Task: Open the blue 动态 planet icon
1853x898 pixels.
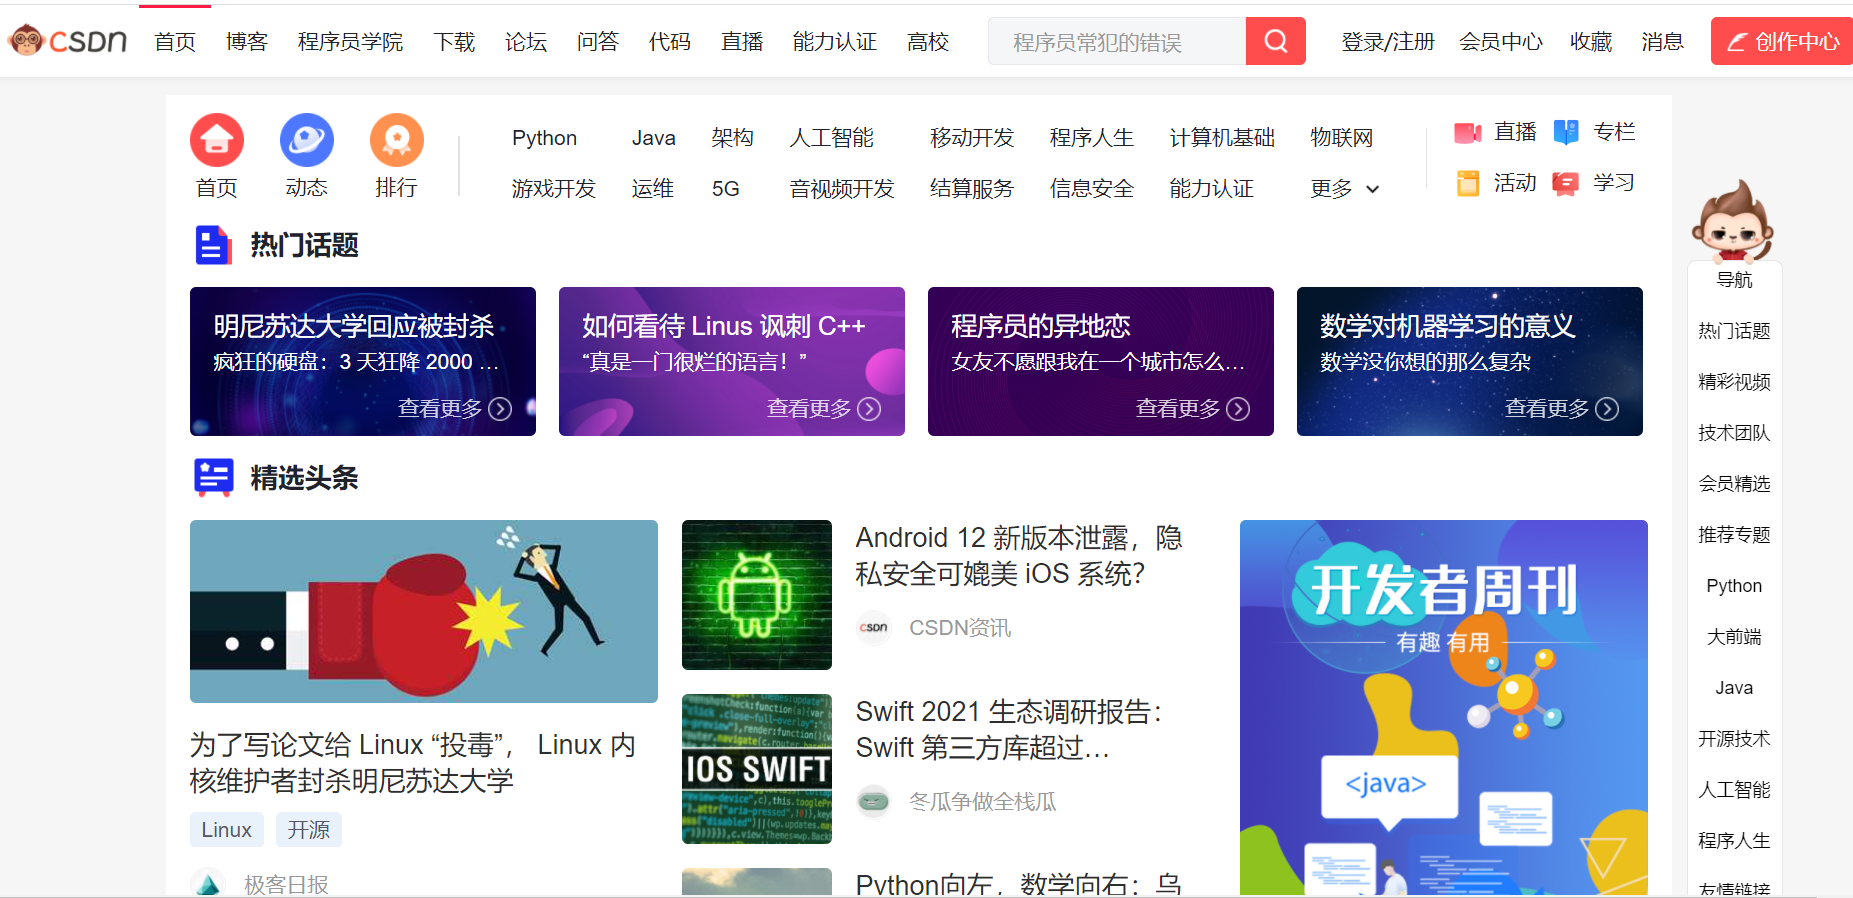Action: pos(306,140)
